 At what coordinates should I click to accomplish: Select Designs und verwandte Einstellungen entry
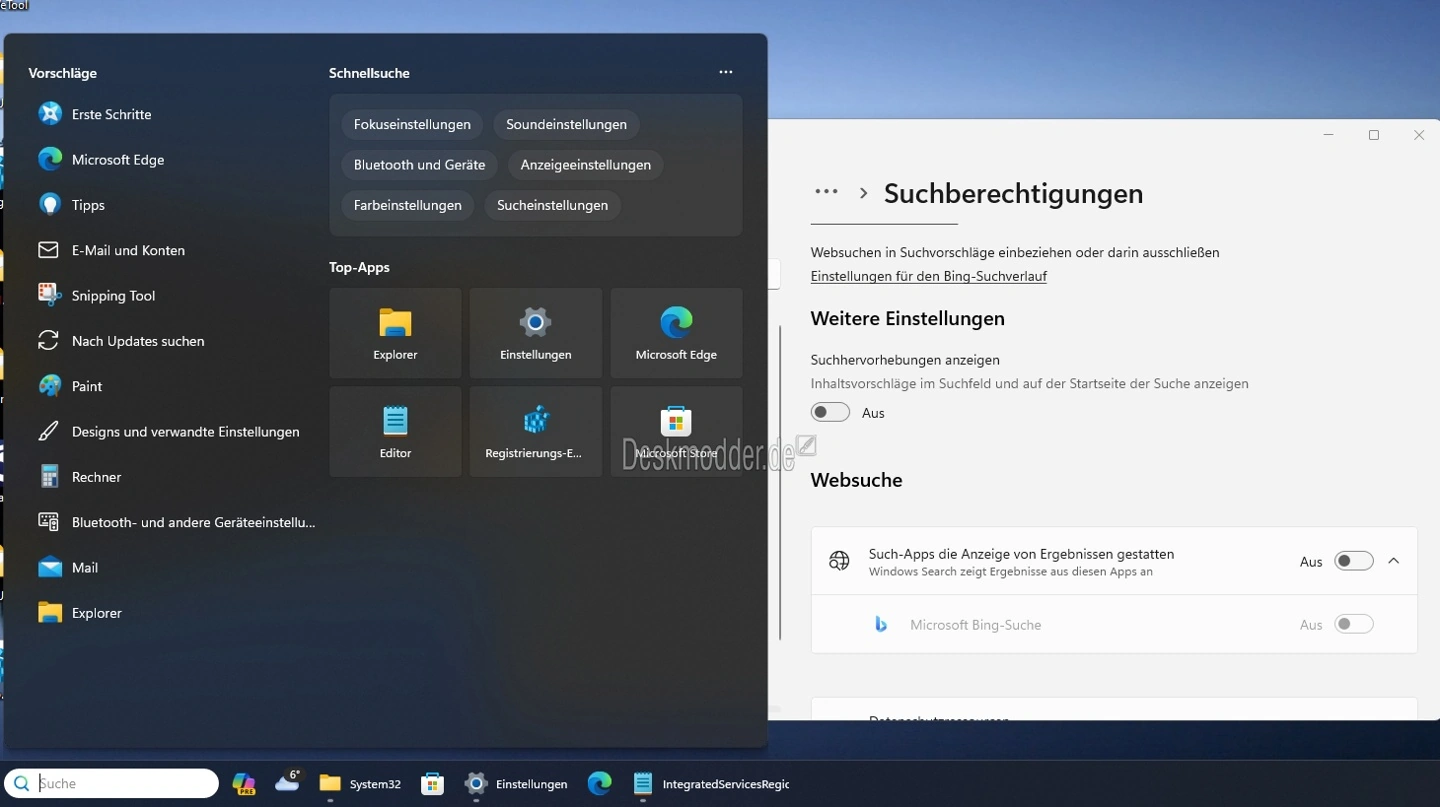185,432
